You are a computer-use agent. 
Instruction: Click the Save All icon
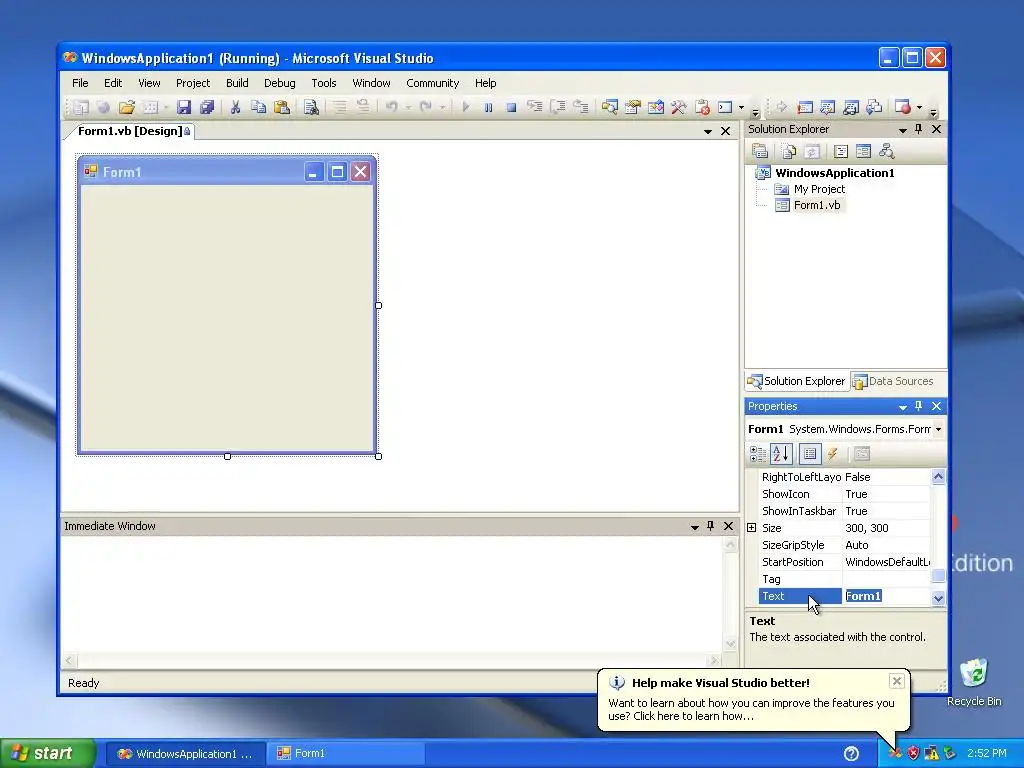point(207,107)
